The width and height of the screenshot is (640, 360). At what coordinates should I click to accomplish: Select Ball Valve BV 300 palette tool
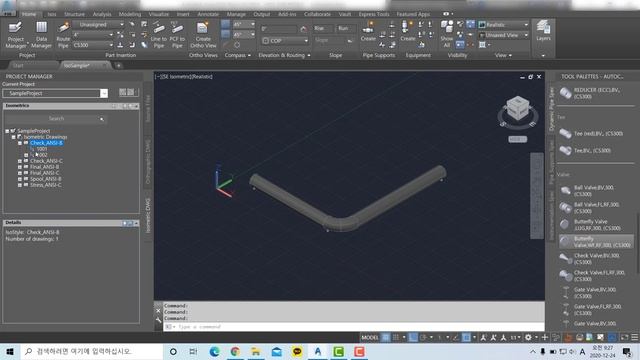coord(595,191)
